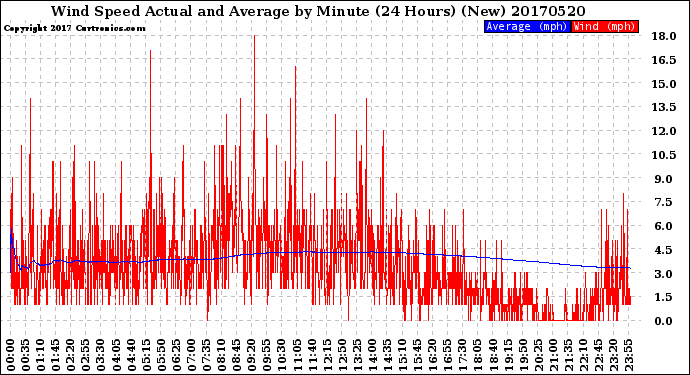
Task: Click the 10.5 y-axis label
Action: pos(664,155)
